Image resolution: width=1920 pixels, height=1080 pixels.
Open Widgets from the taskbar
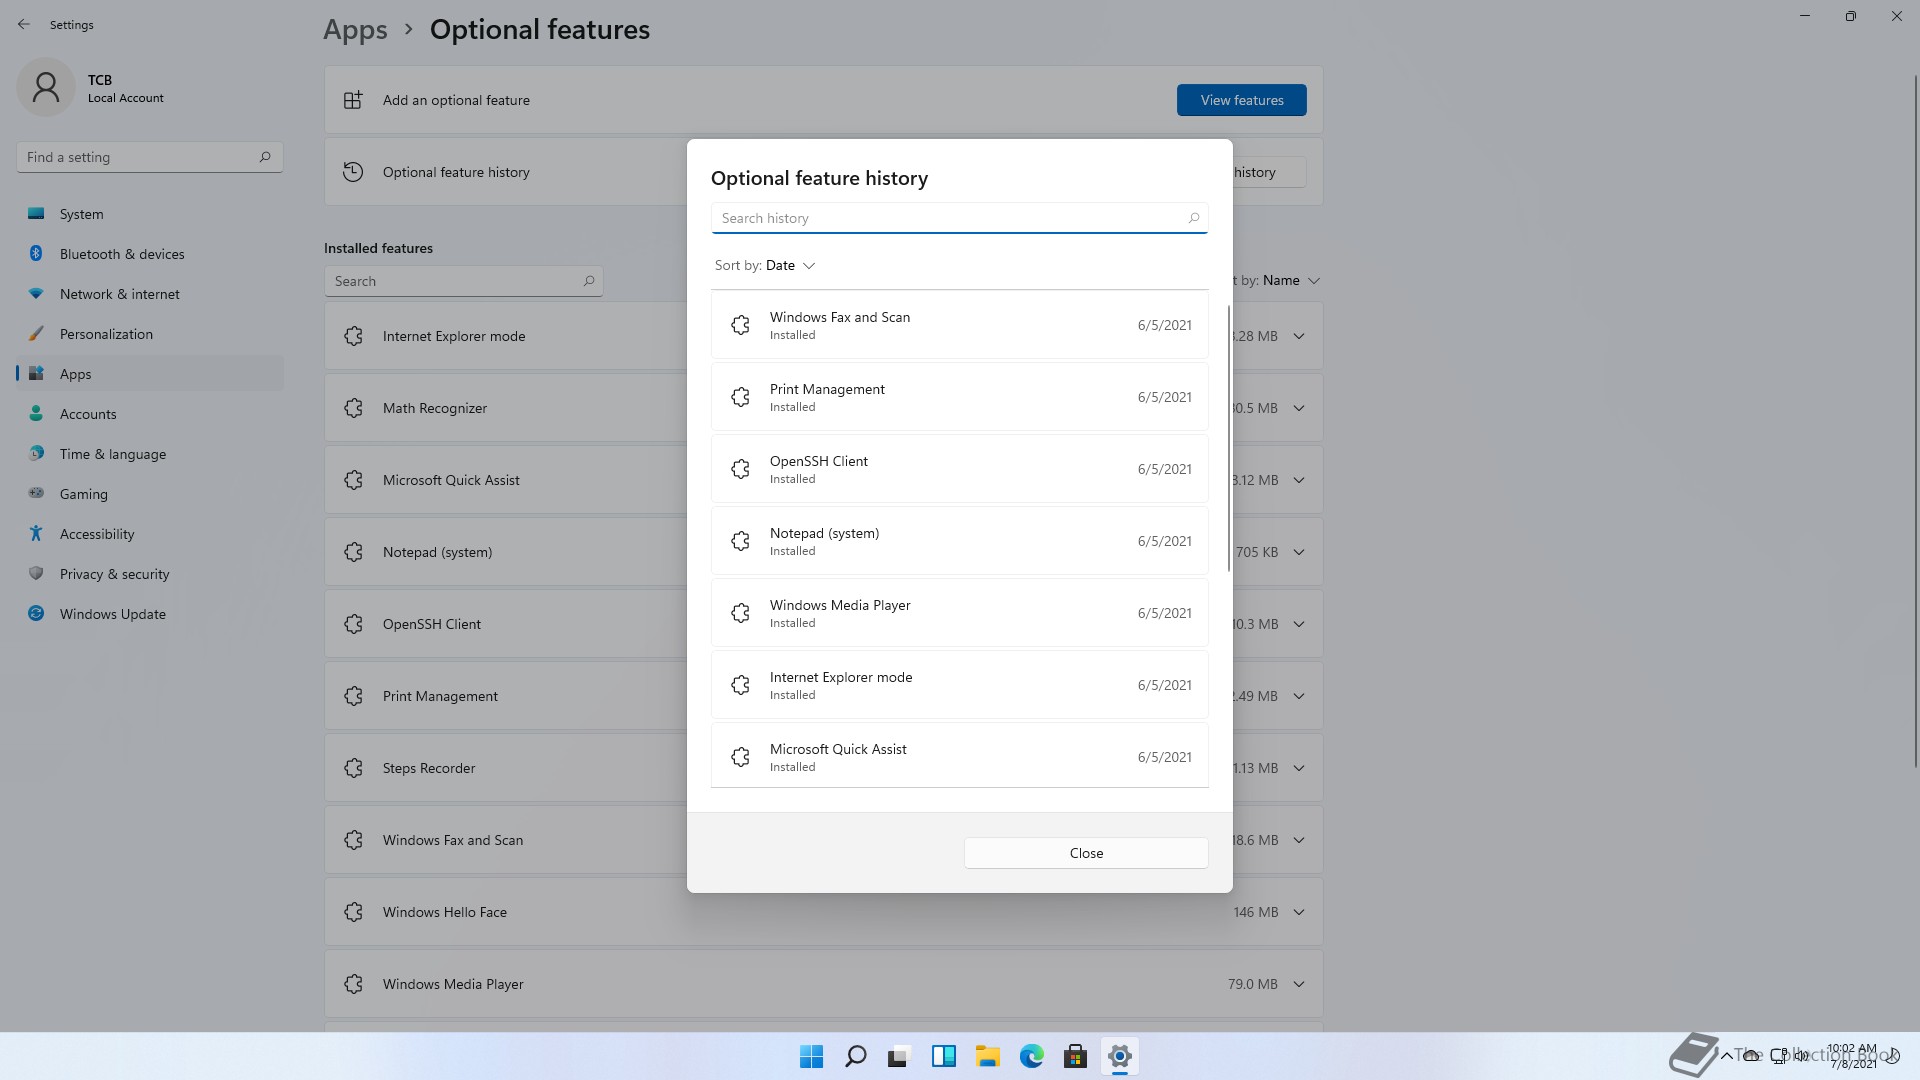pyautogui.click(x=943, y=1056)
